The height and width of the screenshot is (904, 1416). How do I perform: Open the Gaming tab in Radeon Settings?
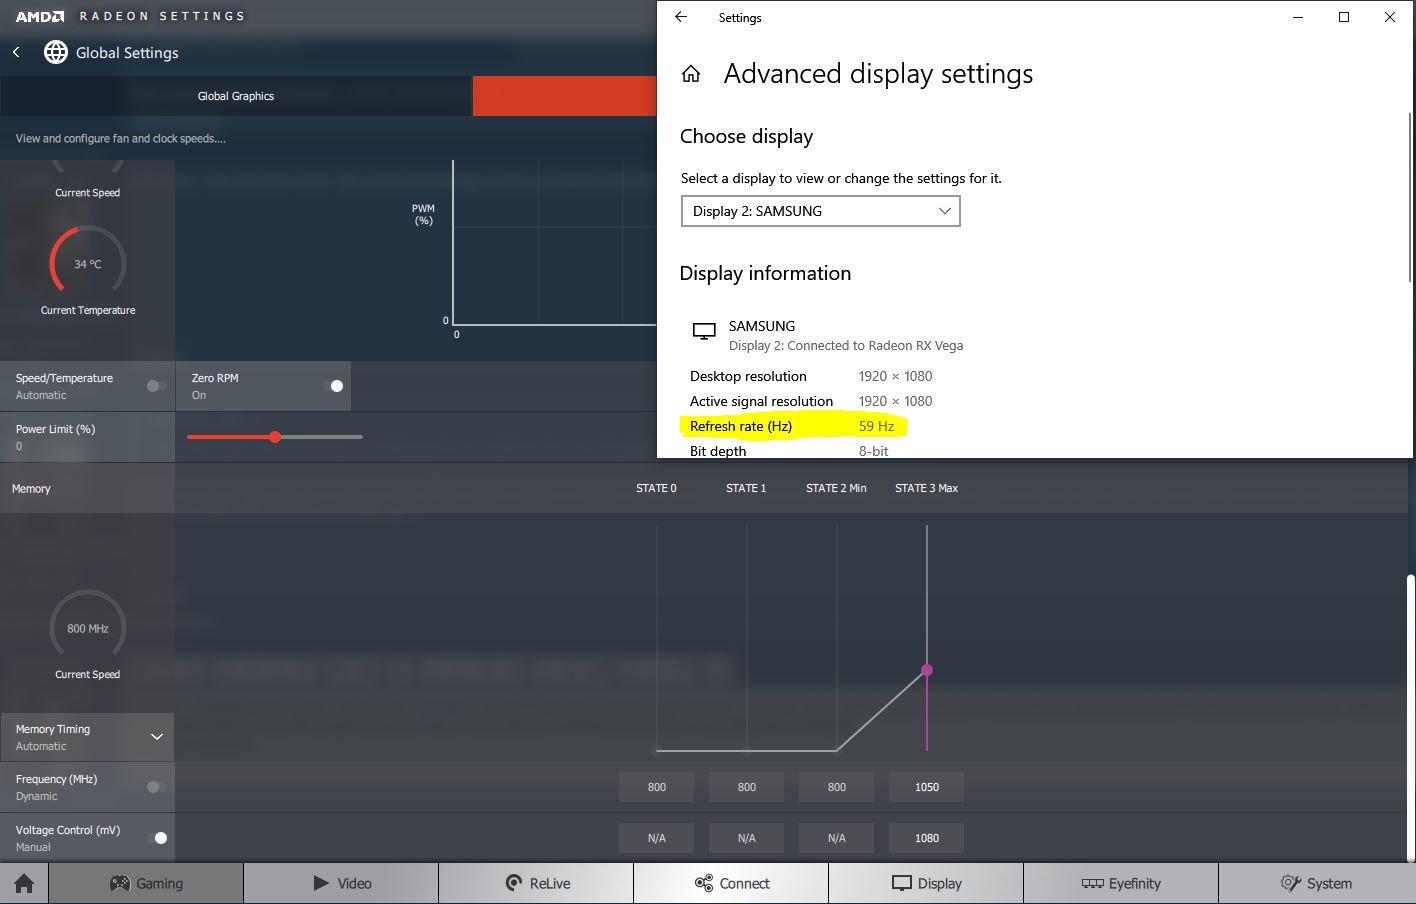pos(146,883)
